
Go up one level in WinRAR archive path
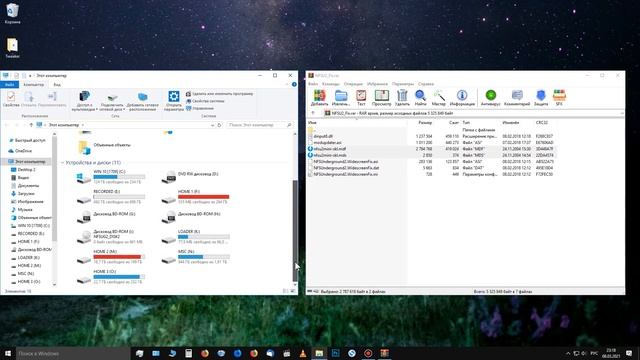point(313,113)
